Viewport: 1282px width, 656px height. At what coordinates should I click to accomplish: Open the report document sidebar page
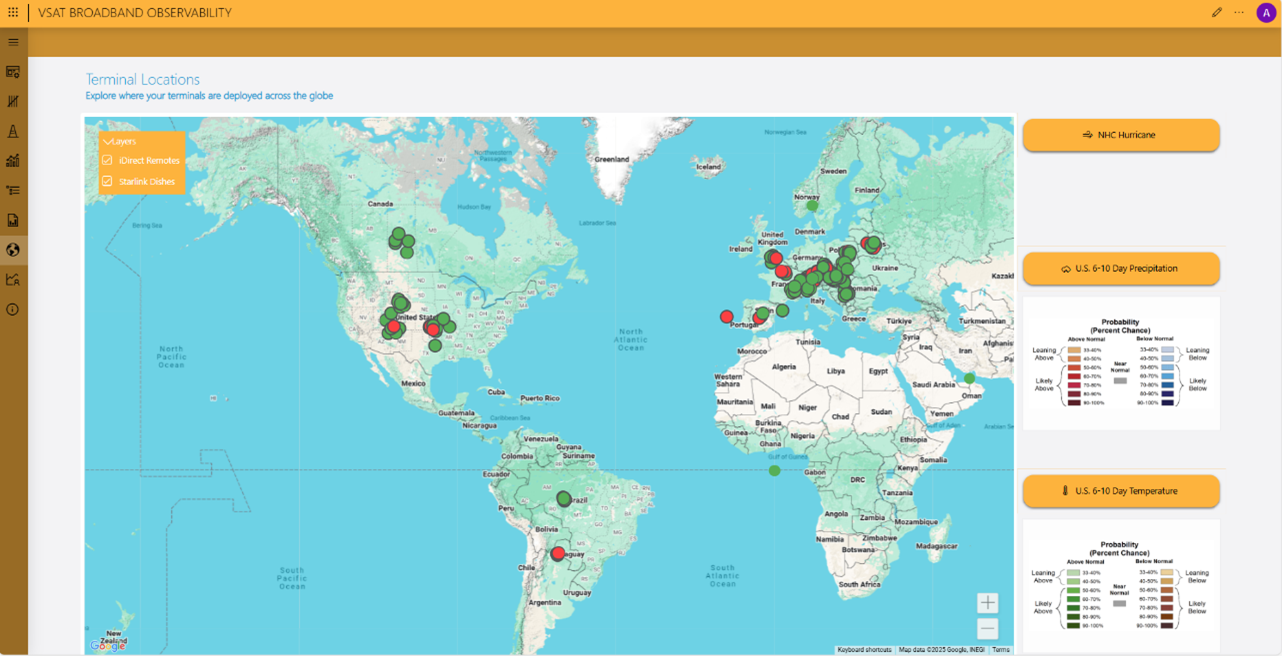[13, 220]
